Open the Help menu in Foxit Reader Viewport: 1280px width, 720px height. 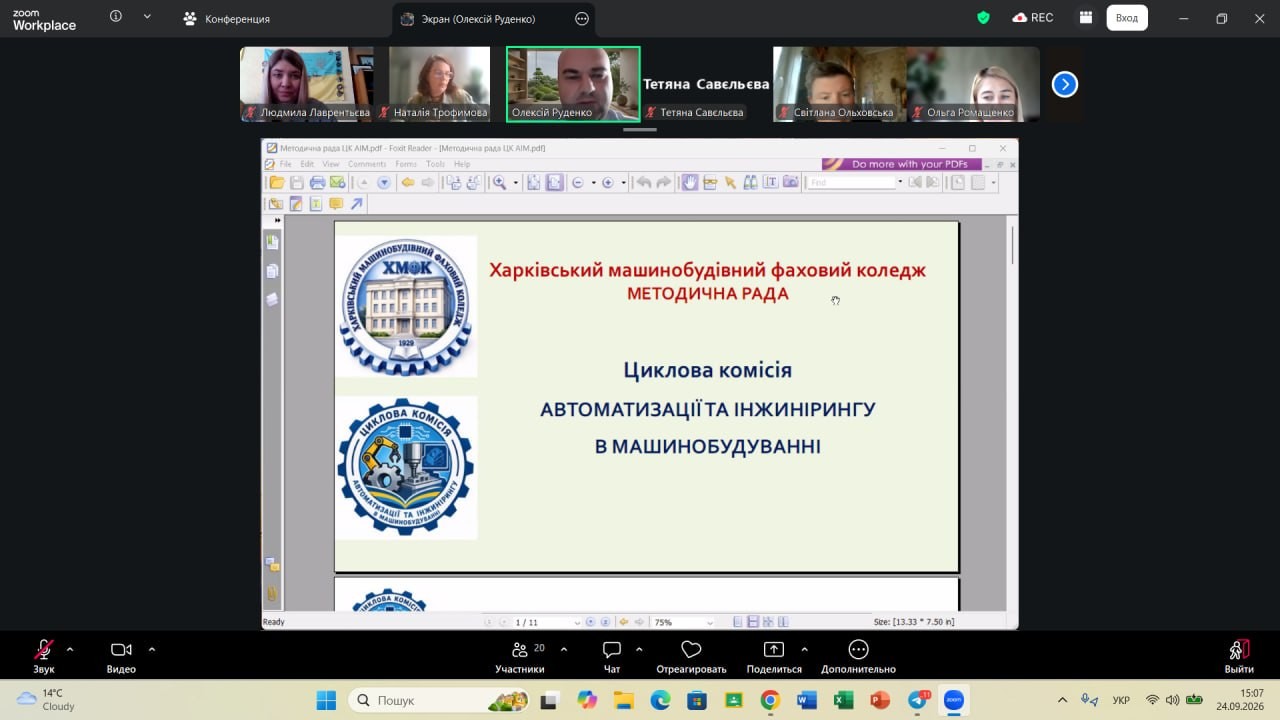point(462,164)
